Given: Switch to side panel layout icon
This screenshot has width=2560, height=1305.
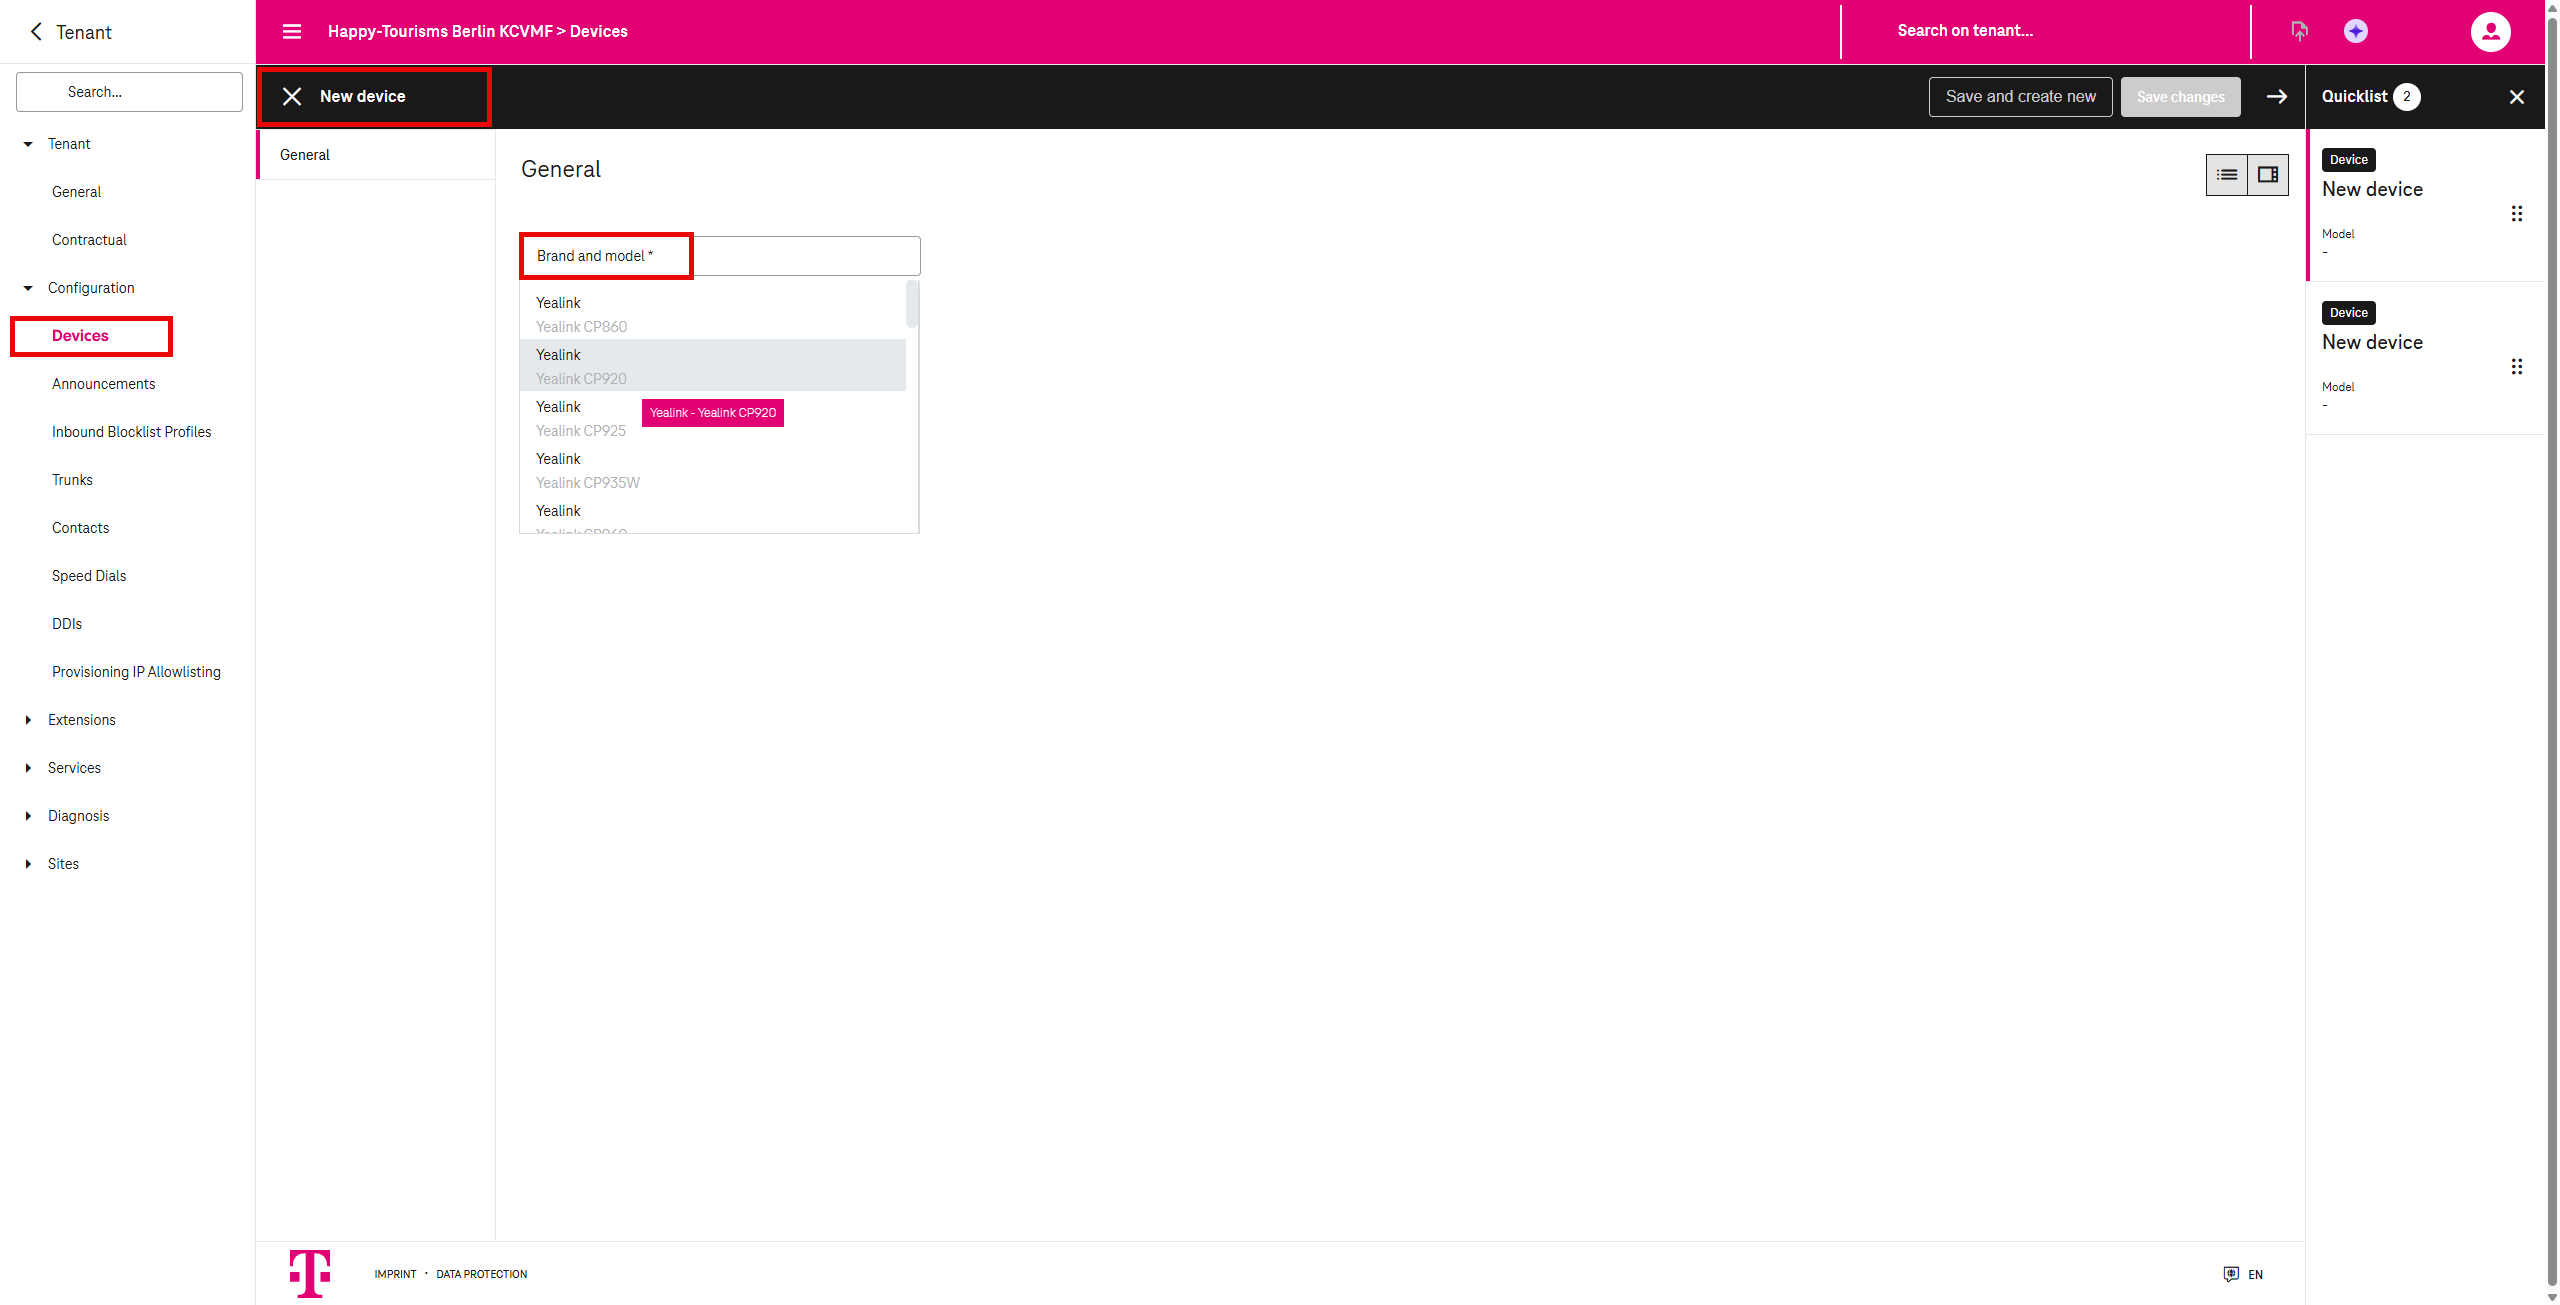Looking at the screenshot, I should pos(2268,175).
